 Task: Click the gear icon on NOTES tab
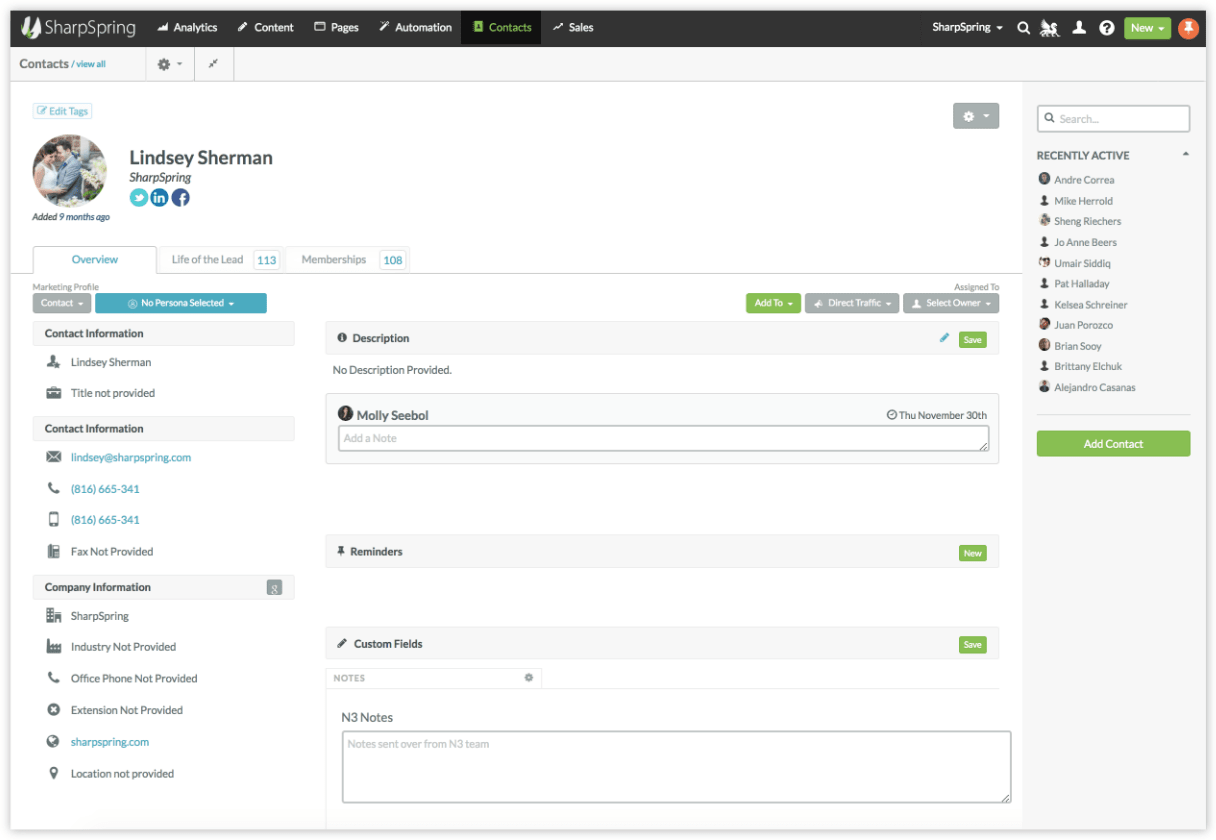click(529, 677)
